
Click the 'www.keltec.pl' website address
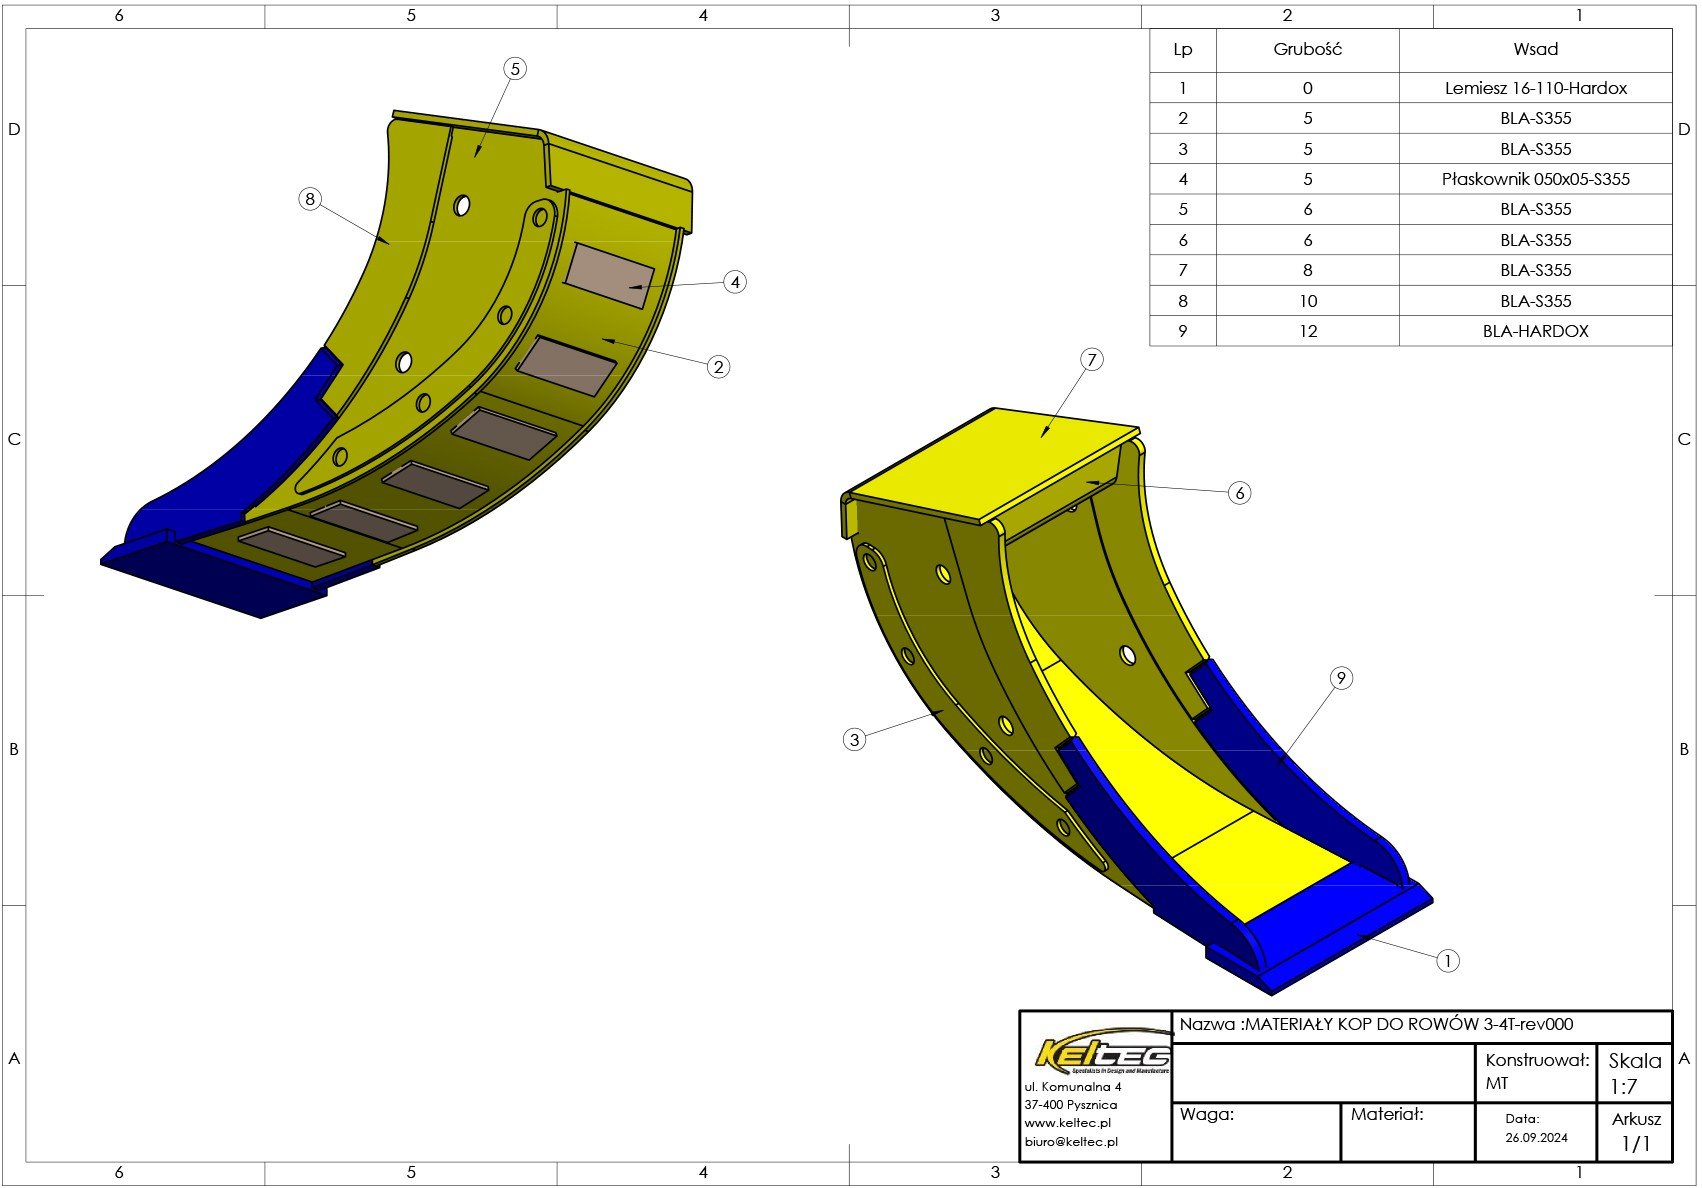click(1067, 1123)
